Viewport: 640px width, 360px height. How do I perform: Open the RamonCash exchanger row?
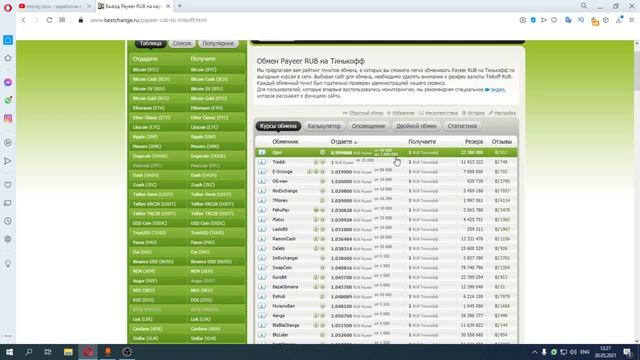tap(386, 239)
